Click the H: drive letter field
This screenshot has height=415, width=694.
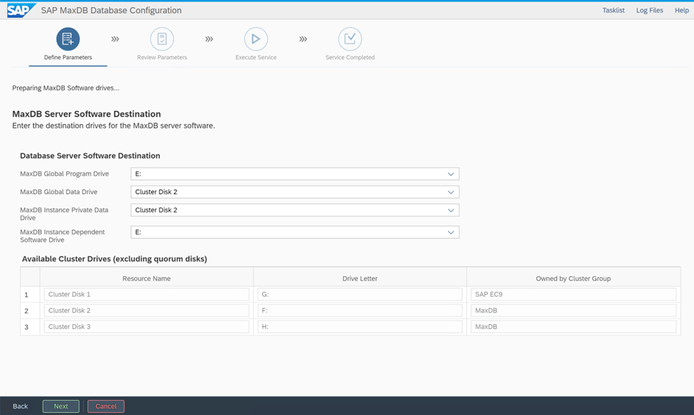coord(360,327)
